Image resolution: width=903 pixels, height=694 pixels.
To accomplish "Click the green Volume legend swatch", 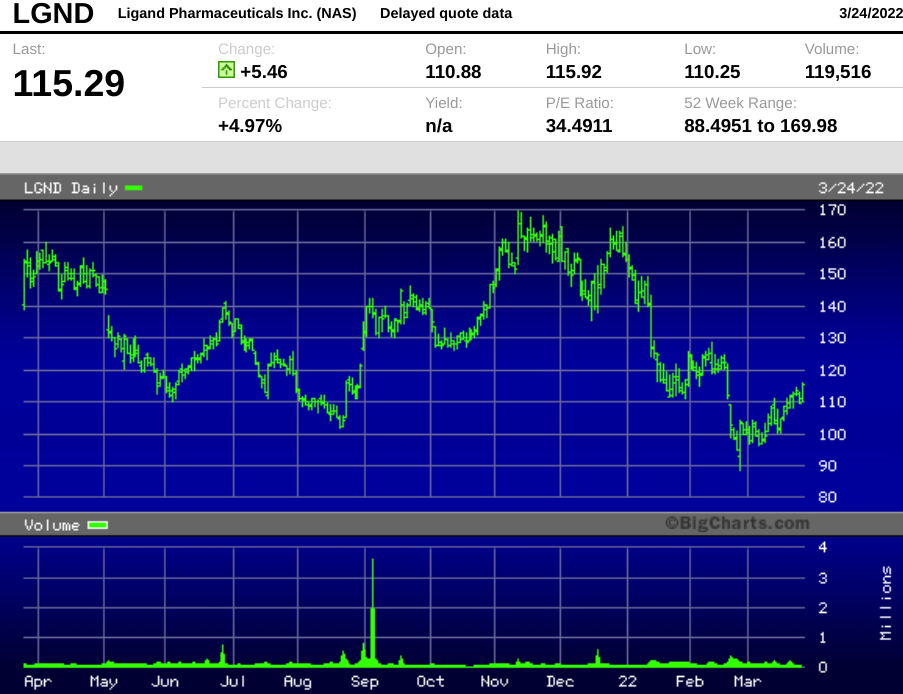I will 97,525.
